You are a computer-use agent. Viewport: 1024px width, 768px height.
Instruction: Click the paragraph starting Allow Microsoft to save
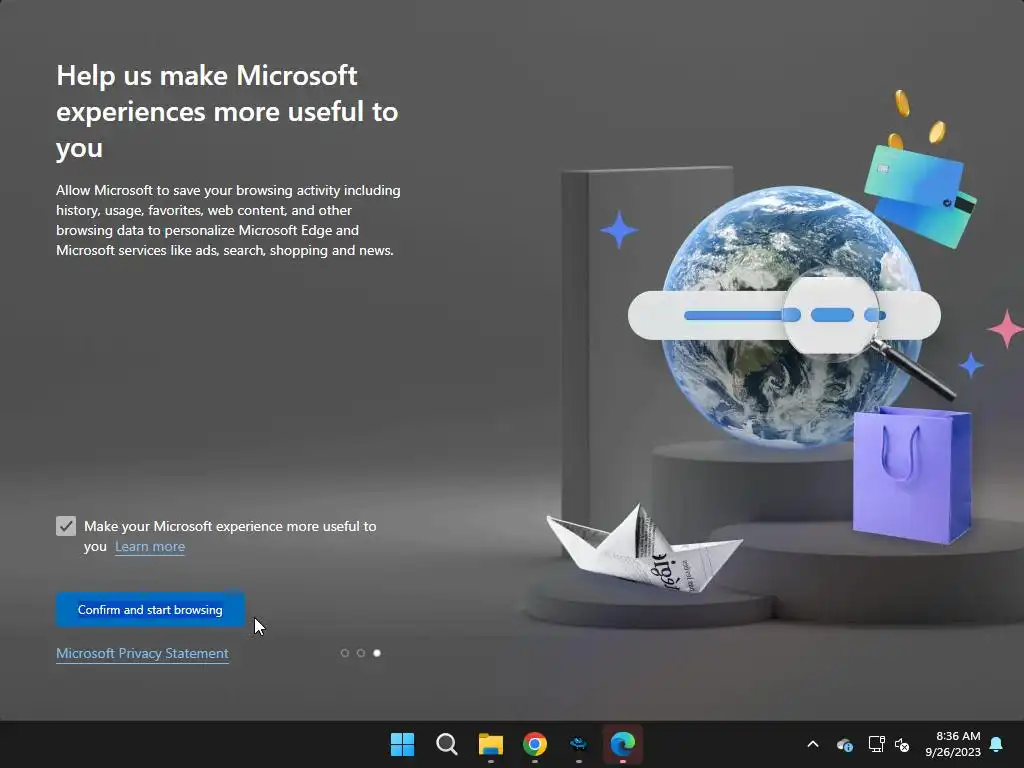pos(228,220)
